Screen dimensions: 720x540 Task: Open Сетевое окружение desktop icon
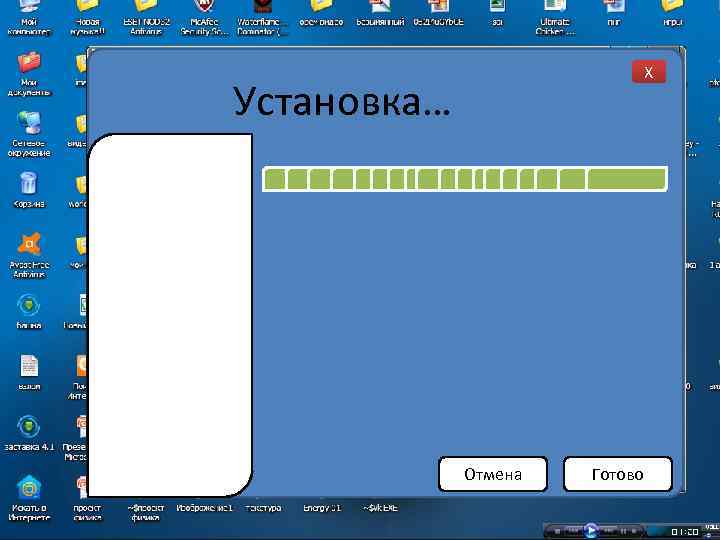click(29, 134)
